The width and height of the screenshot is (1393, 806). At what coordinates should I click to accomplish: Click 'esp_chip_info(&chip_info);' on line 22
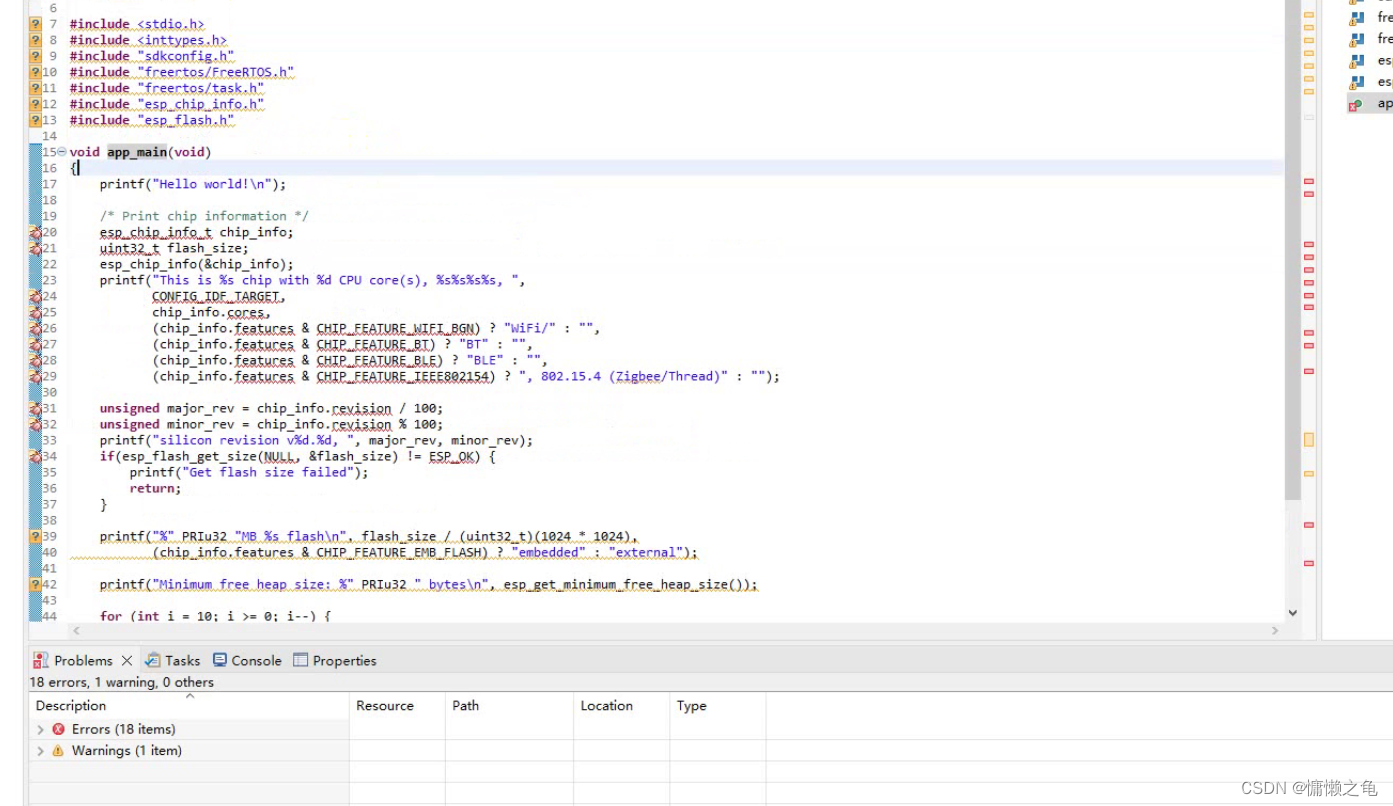click(x=197, y=264)
